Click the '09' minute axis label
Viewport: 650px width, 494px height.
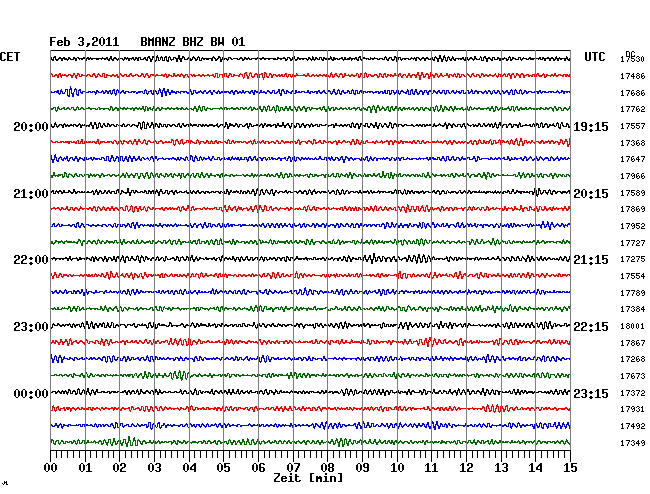(362, 468)
